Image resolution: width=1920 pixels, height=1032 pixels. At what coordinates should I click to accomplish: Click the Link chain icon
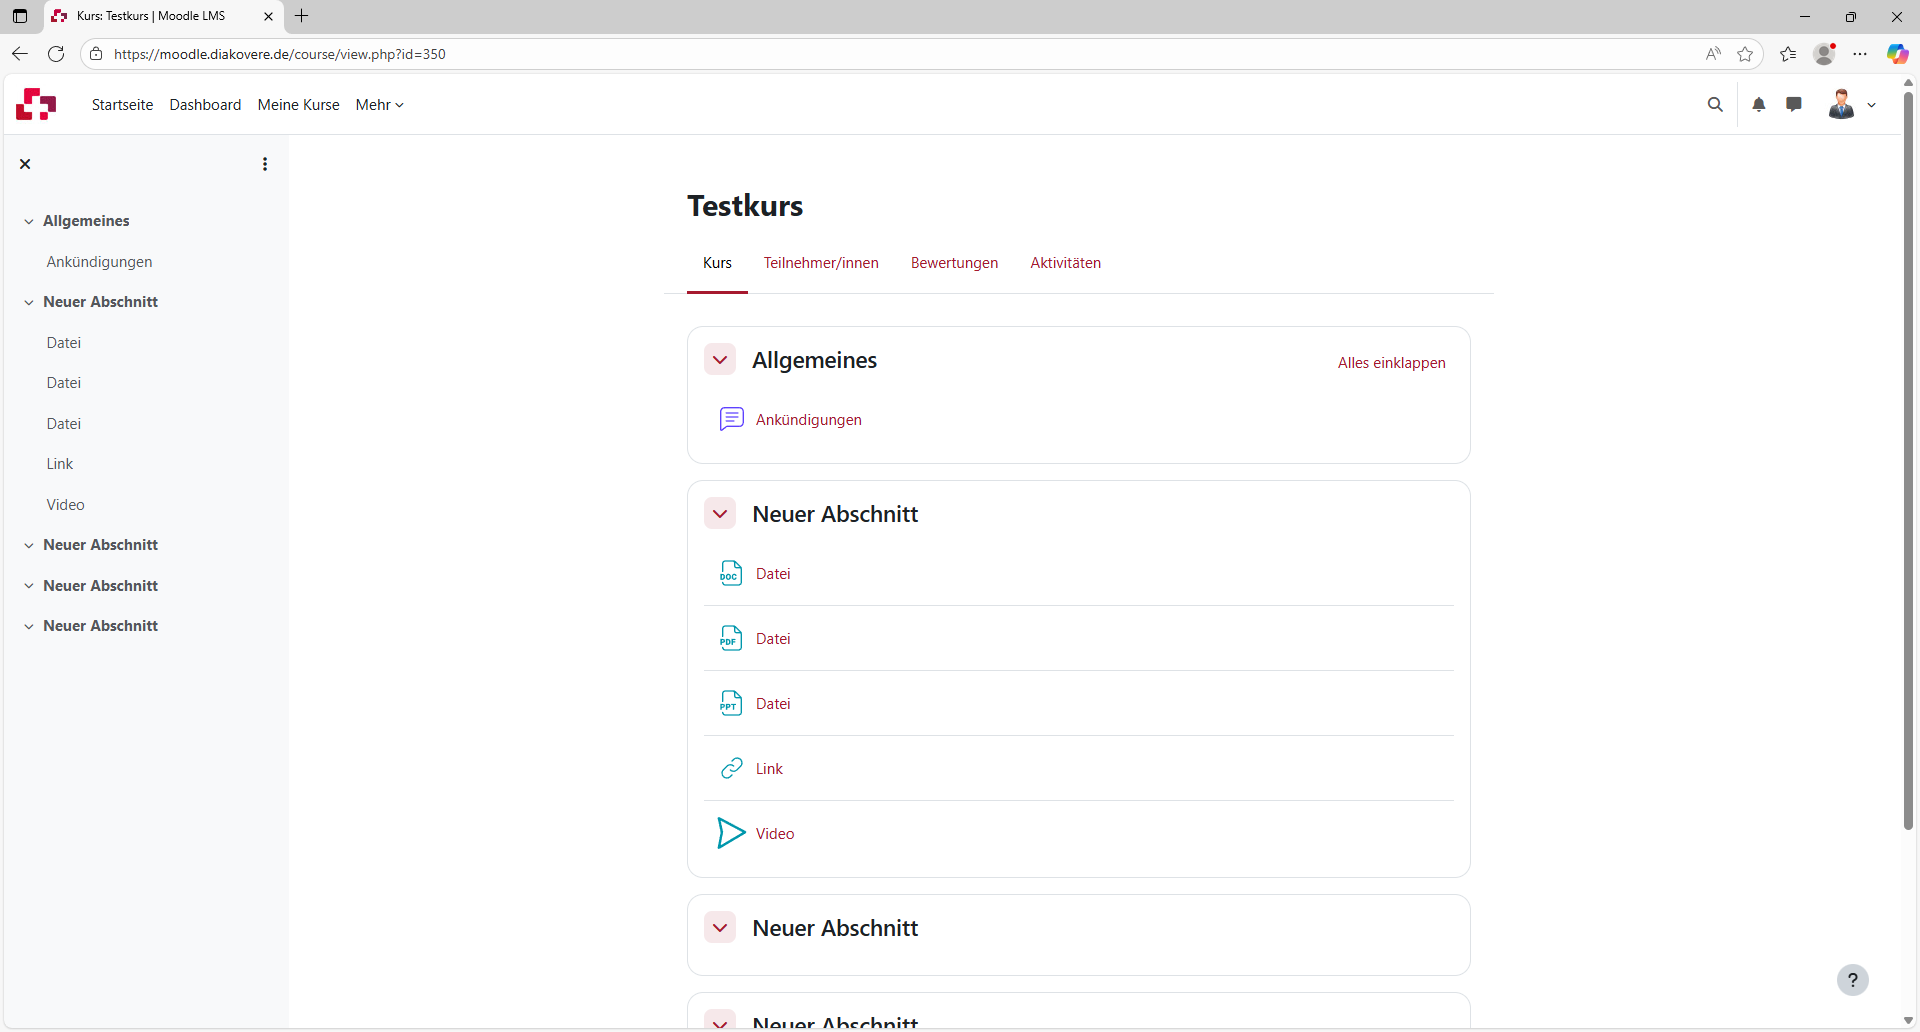[731, 768]
